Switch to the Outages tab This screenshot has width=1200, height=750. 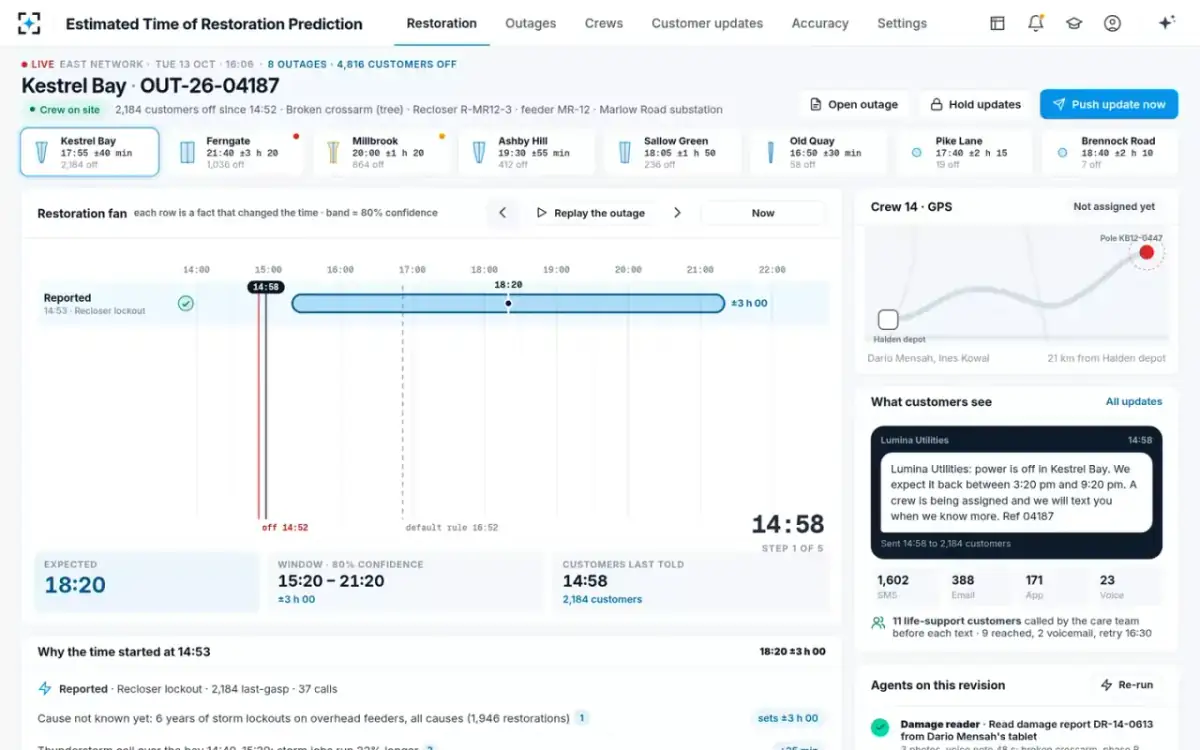(x=530, y=23)
